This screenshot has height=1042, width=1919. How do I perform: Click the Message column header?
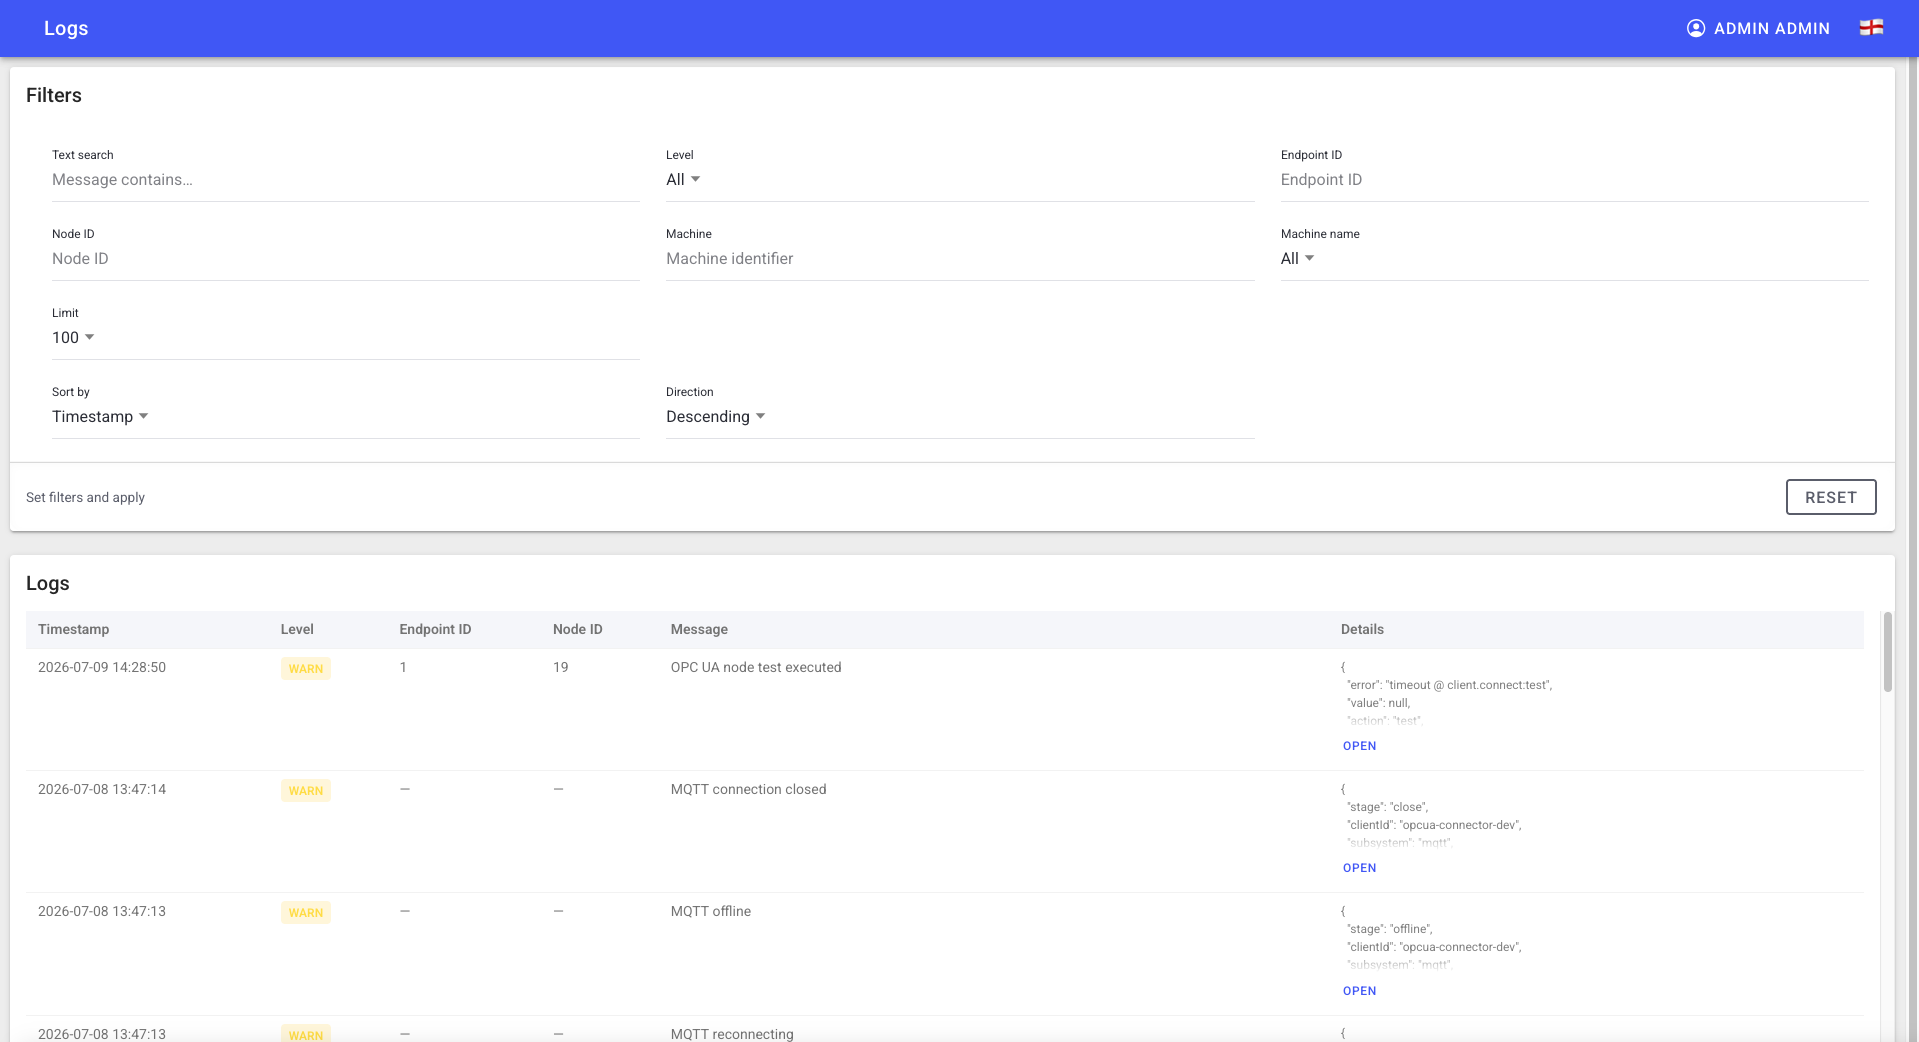(x=699, y=629)
